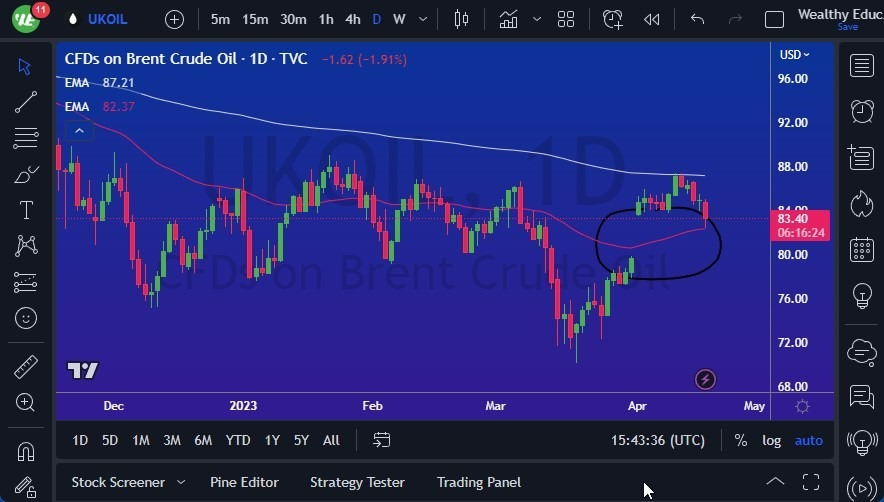Set date range to 5Y
884x502 pixels.
click(302, 441)
